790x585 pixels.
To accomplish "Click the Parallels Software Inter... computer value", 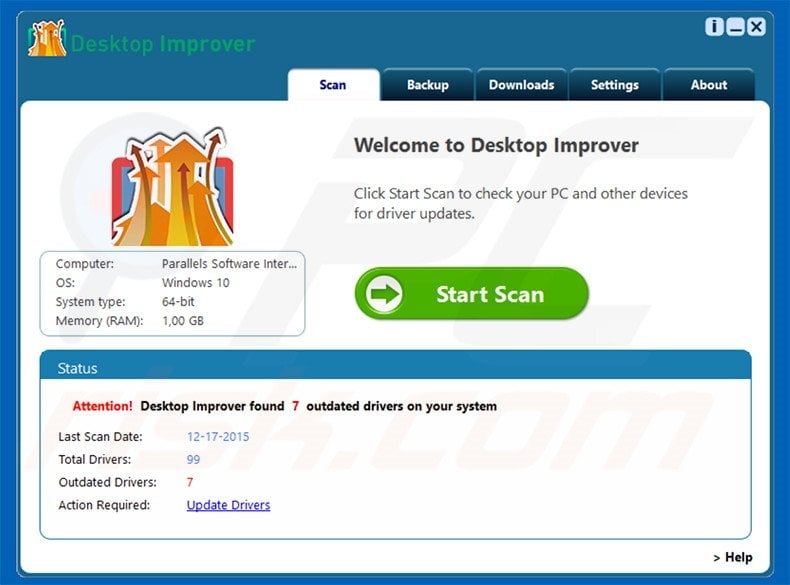I will [229, 264].
